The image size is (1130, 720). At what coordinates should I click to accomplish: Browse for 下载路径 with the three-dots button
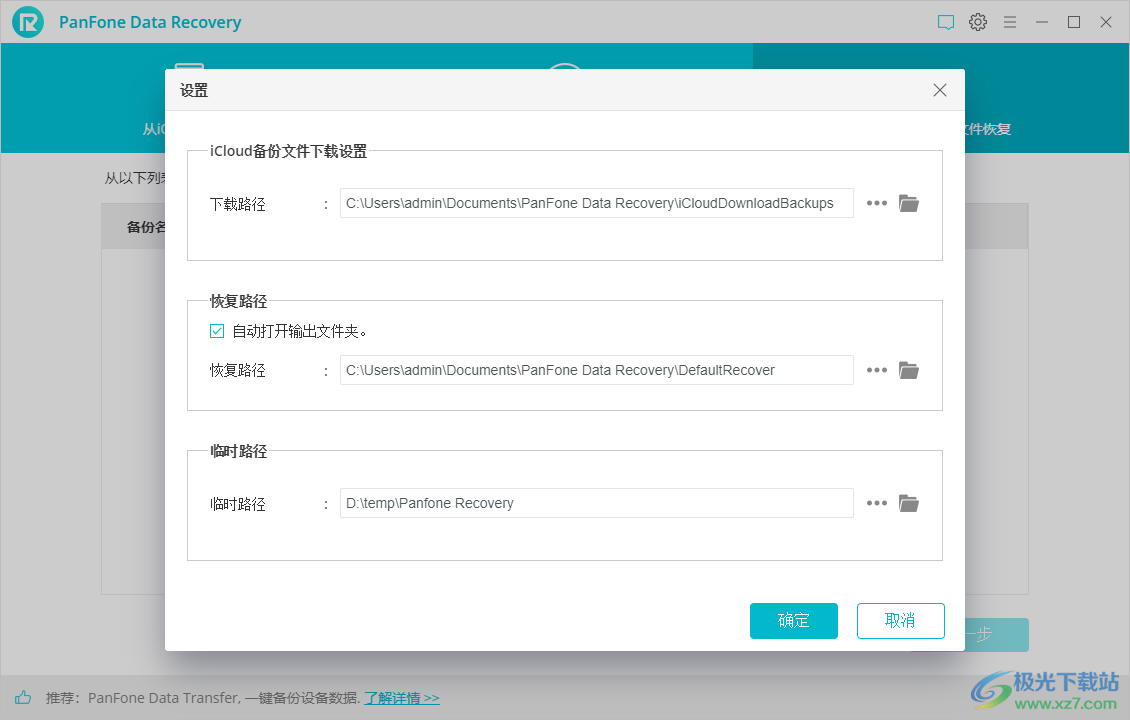(x=876, y=203)
